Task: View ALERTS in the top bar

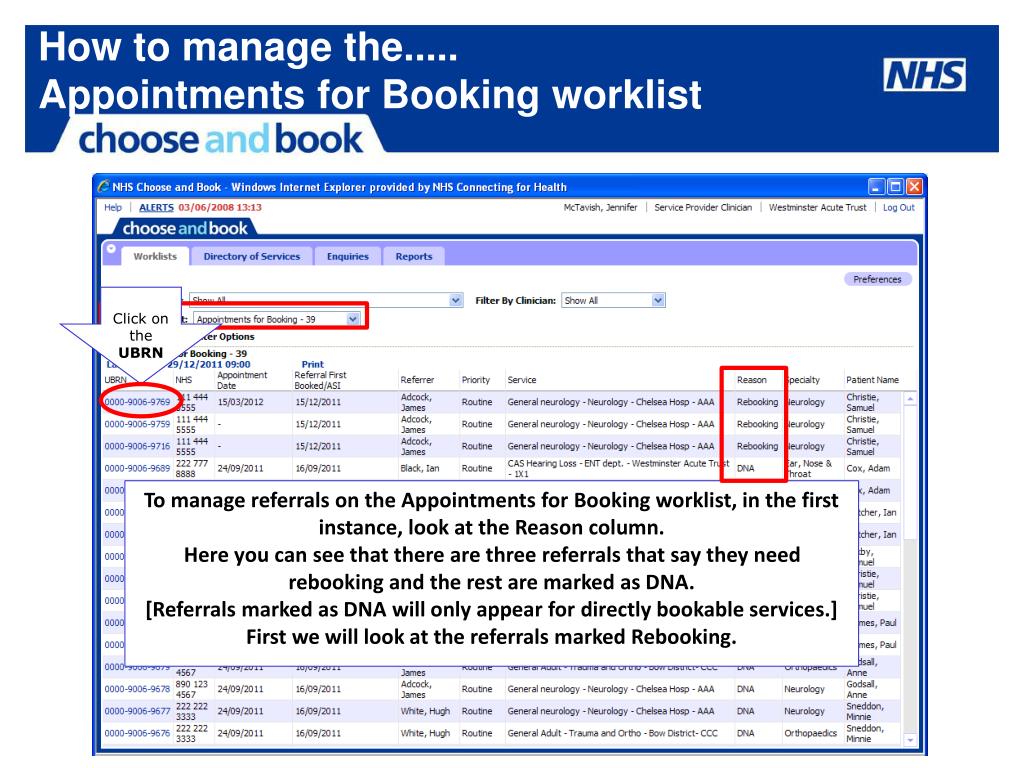Action: [156, 207]
